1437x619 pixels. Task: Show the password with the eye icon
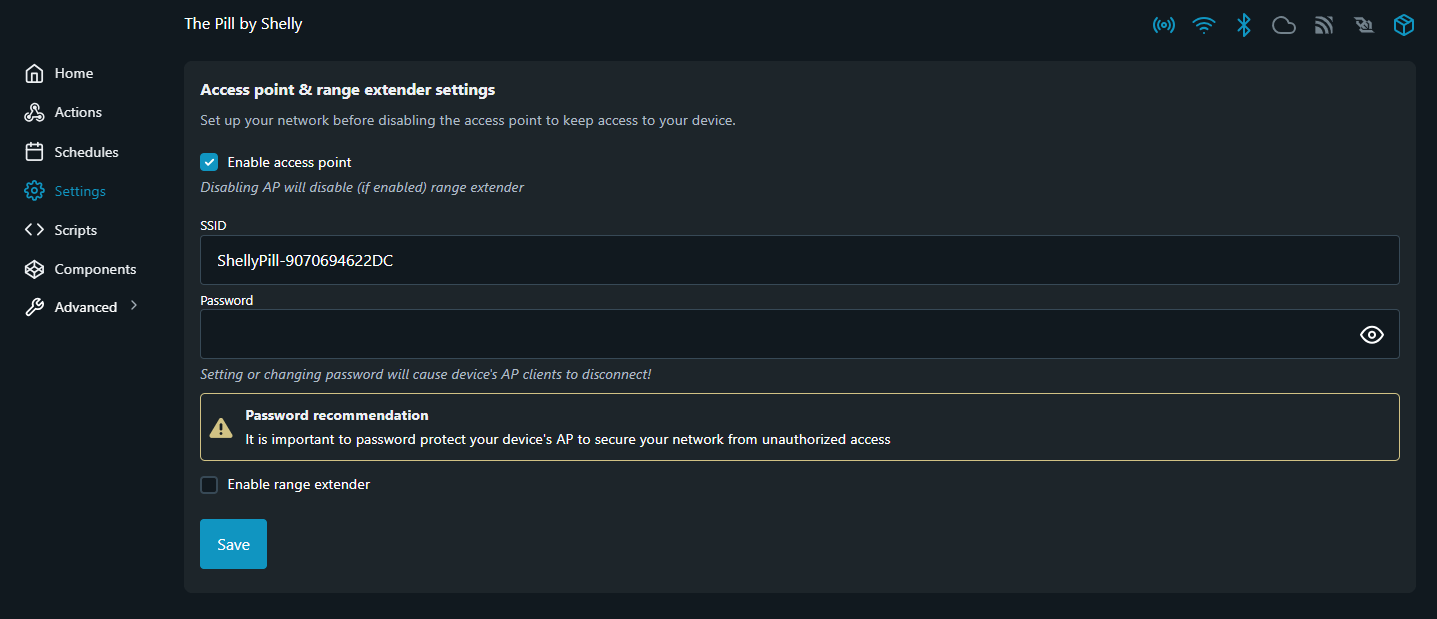[x=1372, y=335]
